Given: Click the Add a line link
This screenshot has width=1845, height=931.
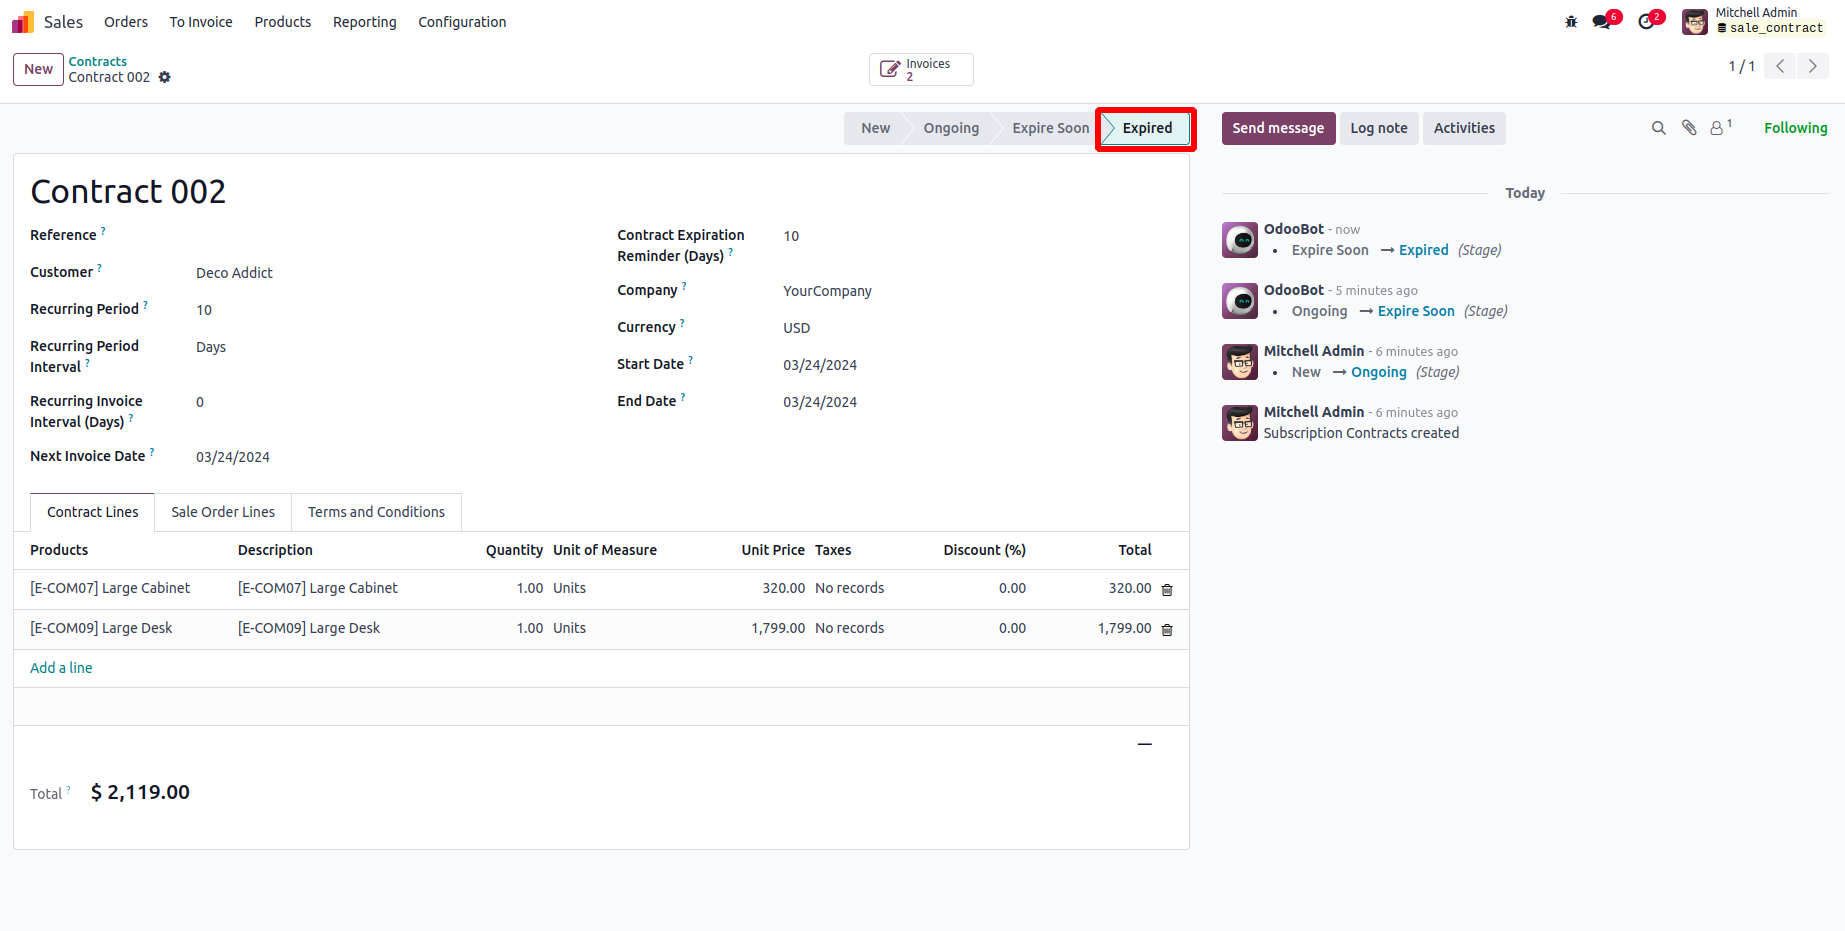Looking at the screenshot, I should pos(61,668).
